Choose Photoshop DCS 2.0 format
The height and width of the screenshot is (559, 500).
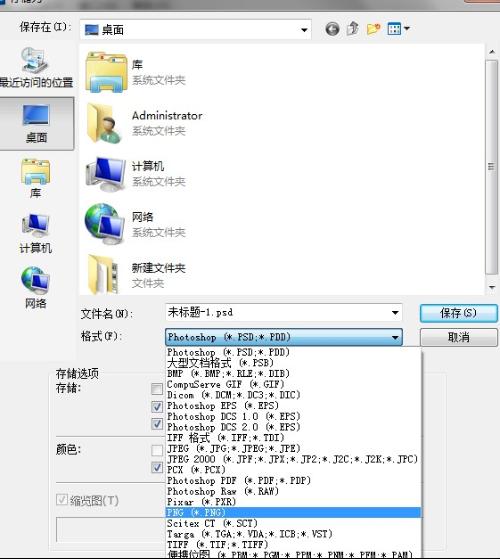[293, 427]
